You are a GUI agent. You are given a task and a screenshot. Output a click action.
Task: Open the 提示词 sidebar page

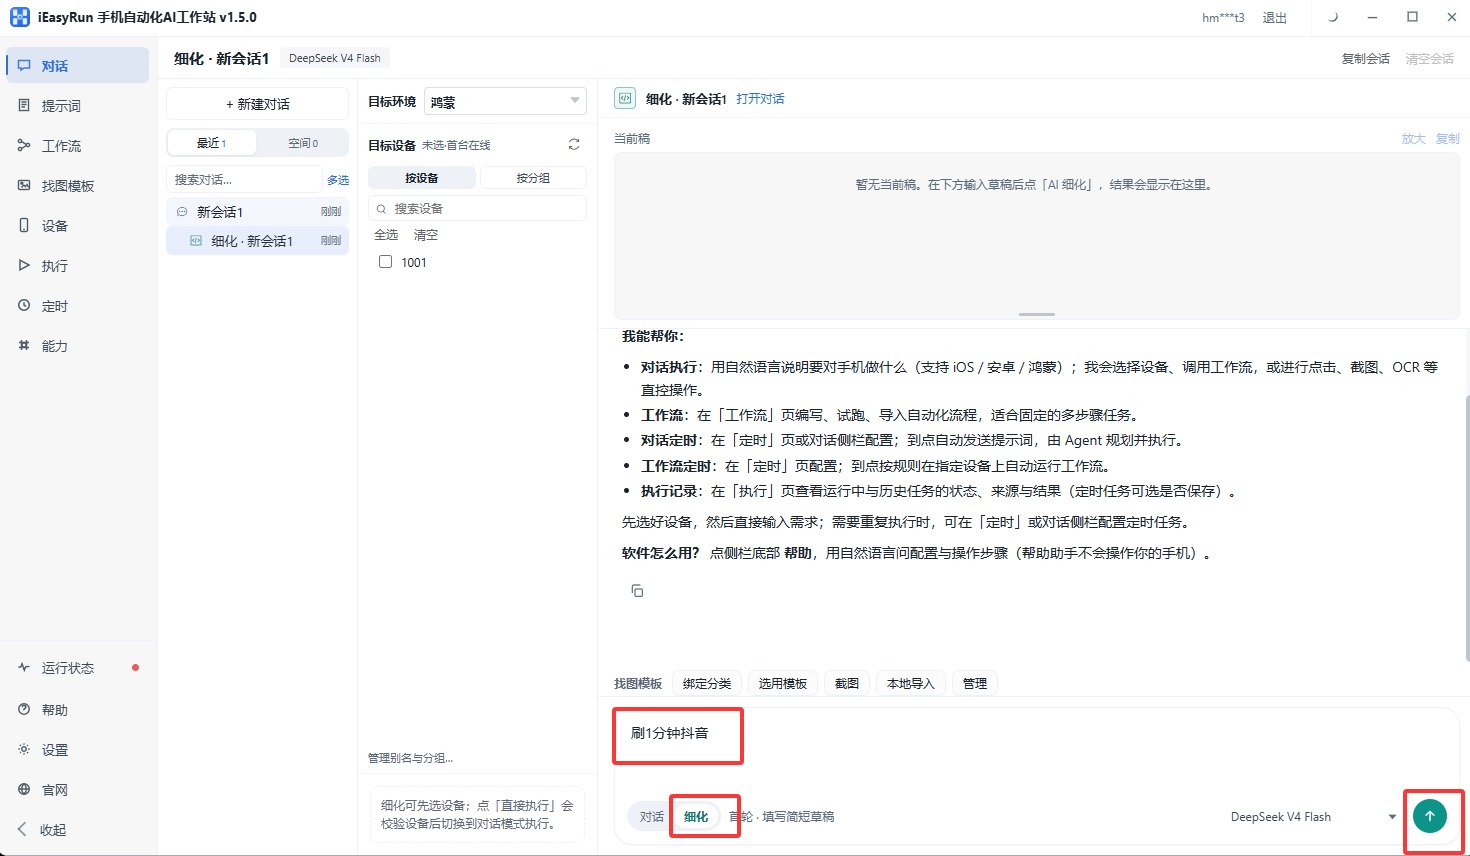77,106
